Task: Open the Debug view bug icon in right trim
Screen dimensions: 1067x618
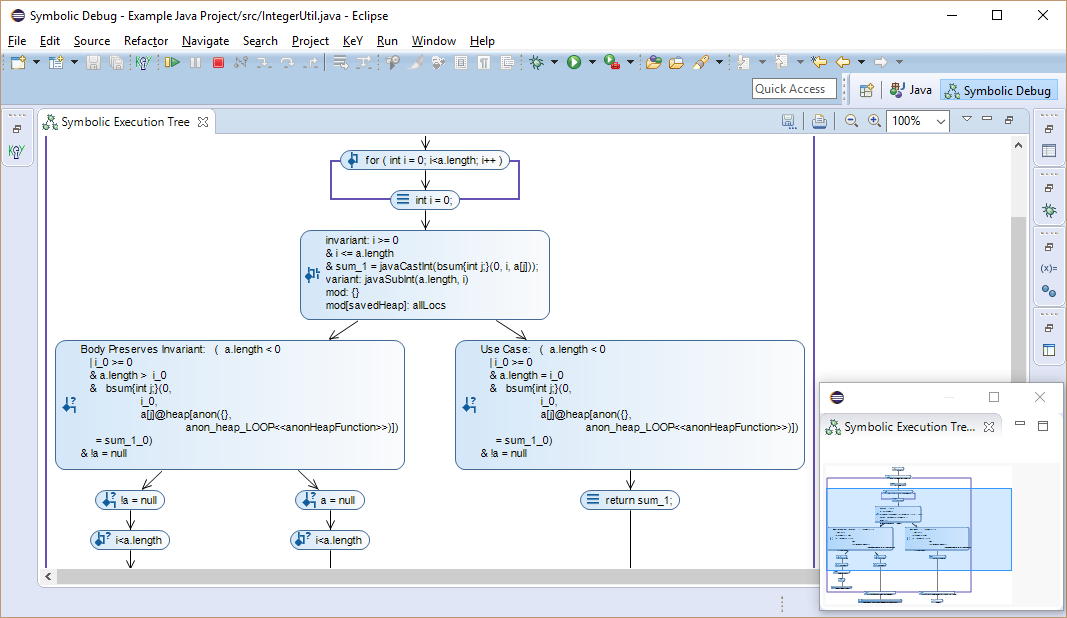Action: click(1049, 210)
